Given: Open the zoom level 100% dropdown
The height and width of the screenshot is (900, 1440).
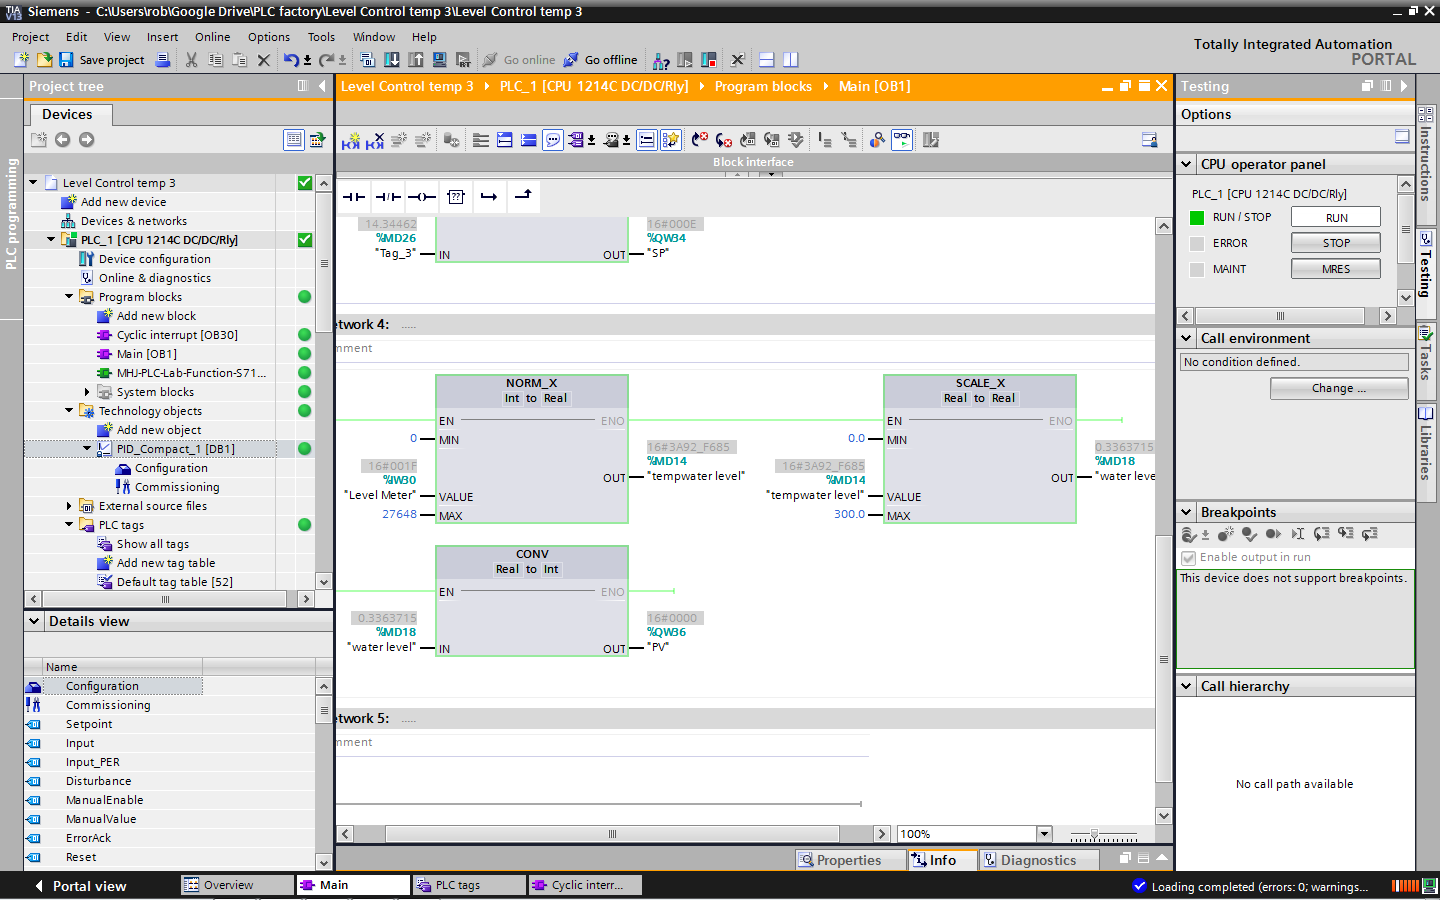Looking at the screenshot, I should pyautogui.click(x=1044, y=834).
